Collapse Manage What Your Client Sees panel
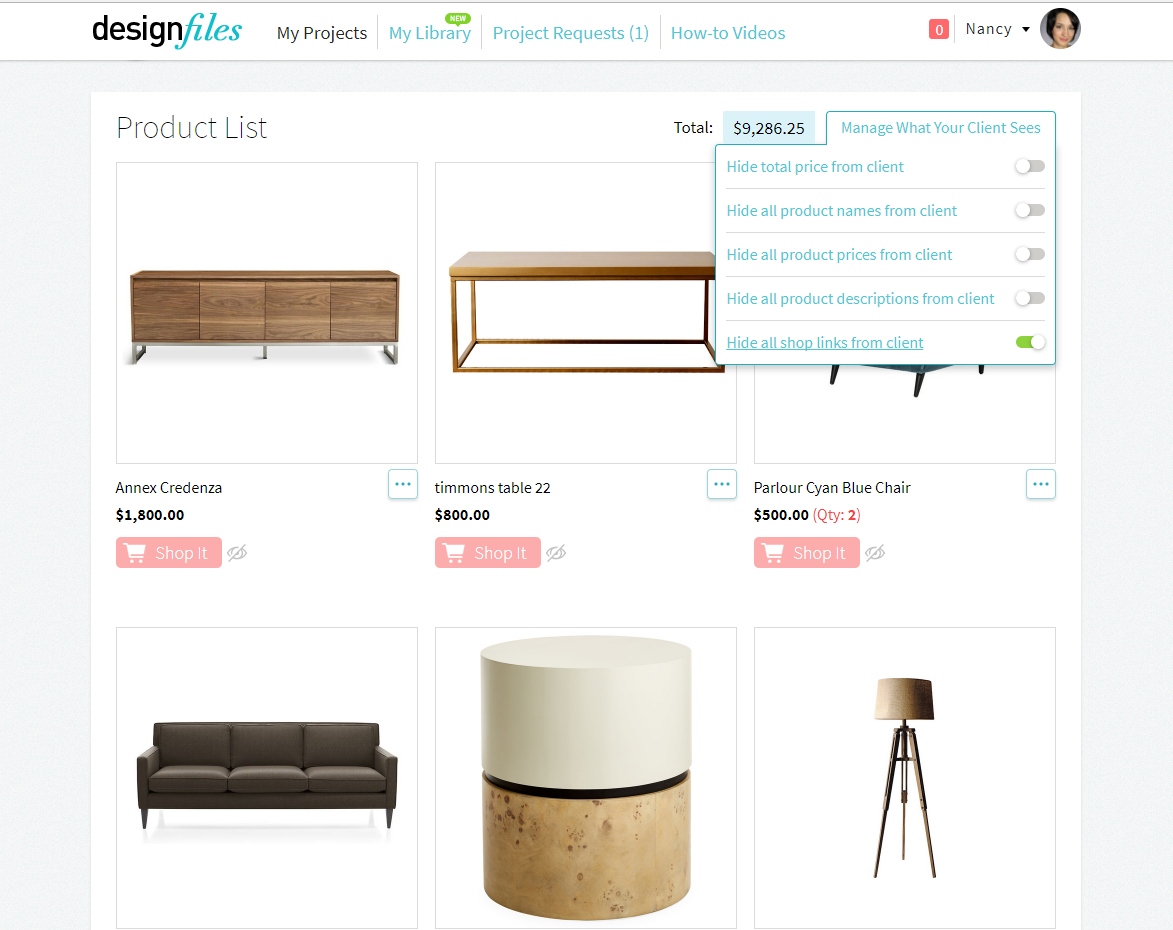The width and height of the screenshot is (1173, 930). (x=940, y=128)
